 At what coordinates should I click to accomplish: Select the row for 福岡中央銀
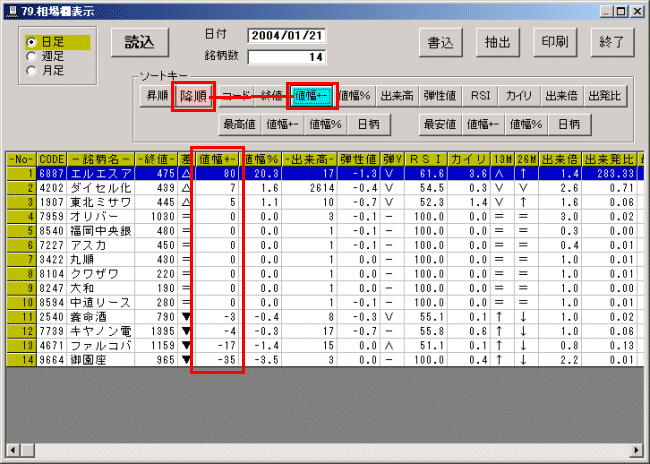(325, 231)
